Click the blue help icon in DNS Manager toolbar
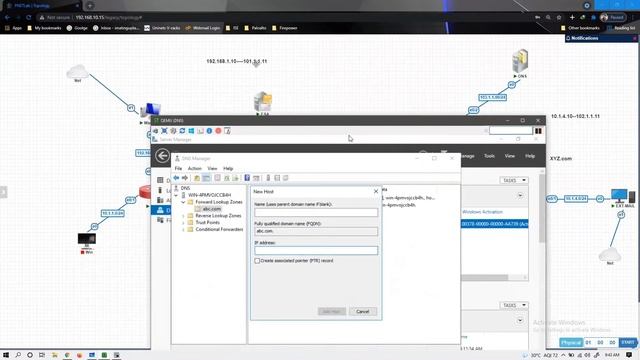 247,178
